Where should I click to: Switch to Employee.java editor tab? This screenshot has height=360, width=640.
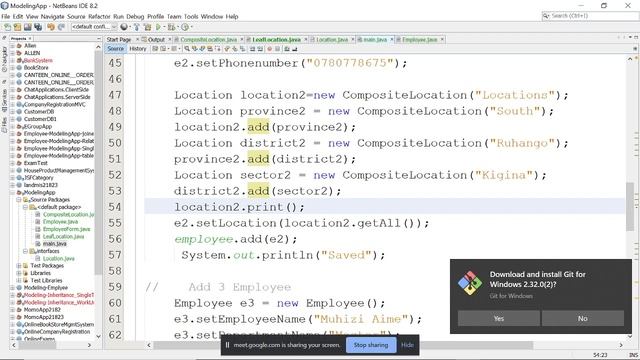click(419, 39)
